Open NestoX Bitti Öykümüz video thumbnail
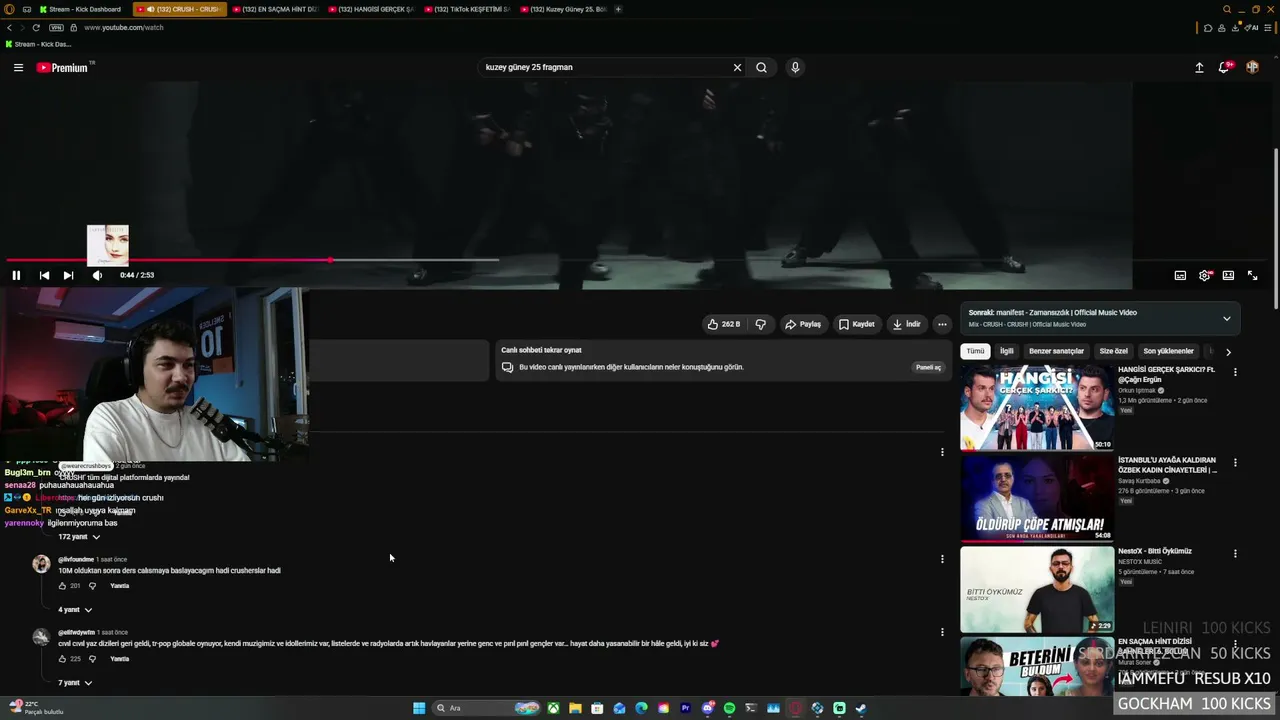Viewport: 1280px width, 720px height. pyautogui.click(x=1037, y=589)
